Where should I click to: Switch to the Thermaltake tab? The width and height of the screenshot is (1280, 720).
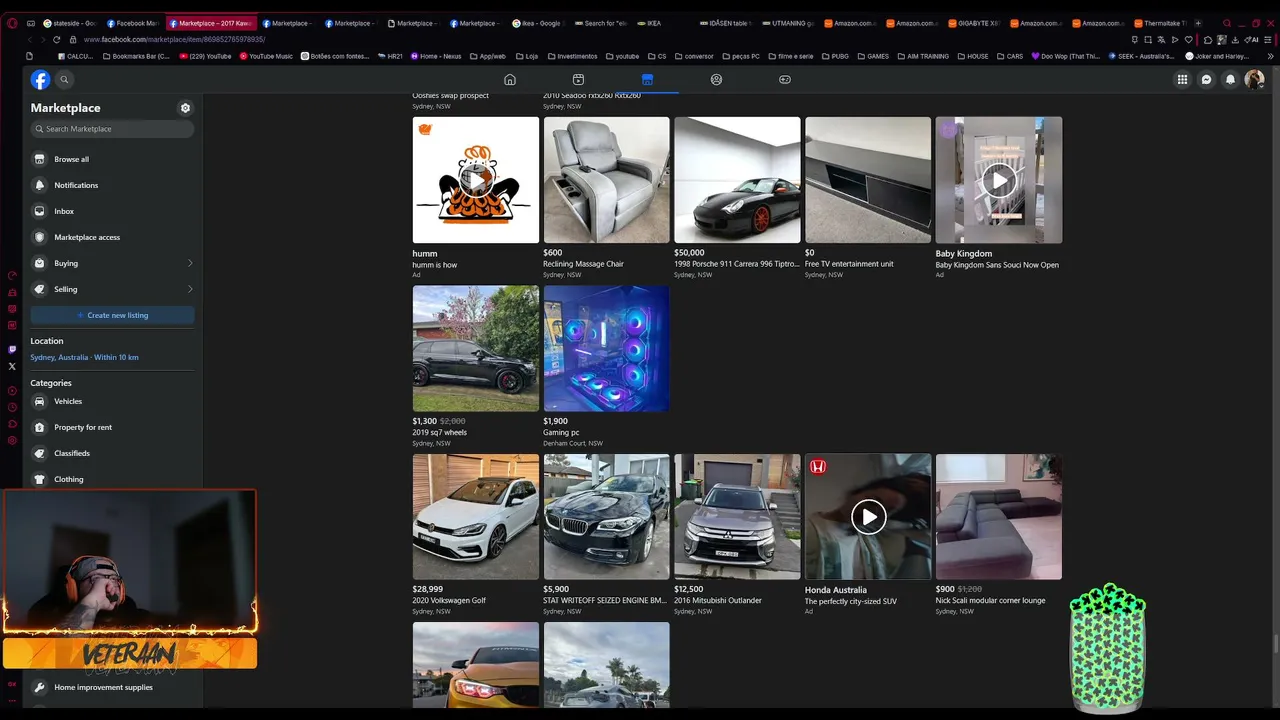(x=1160, y=23)
